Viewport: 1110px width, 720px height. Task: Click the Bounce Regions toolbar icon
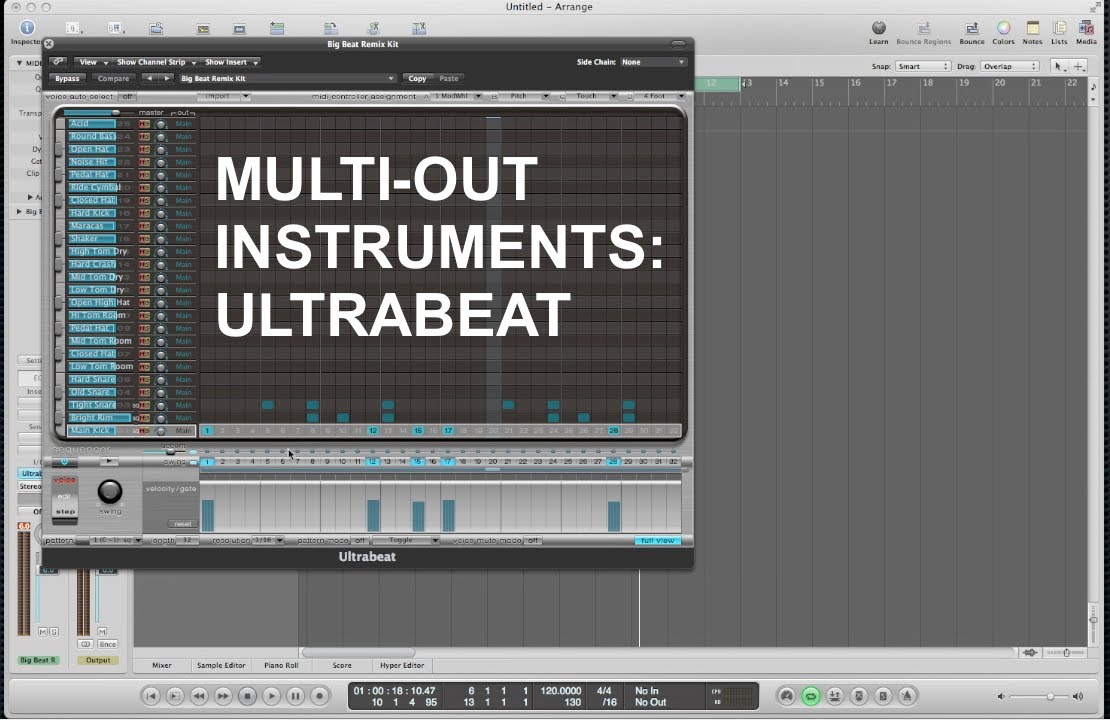pos(923,33)
